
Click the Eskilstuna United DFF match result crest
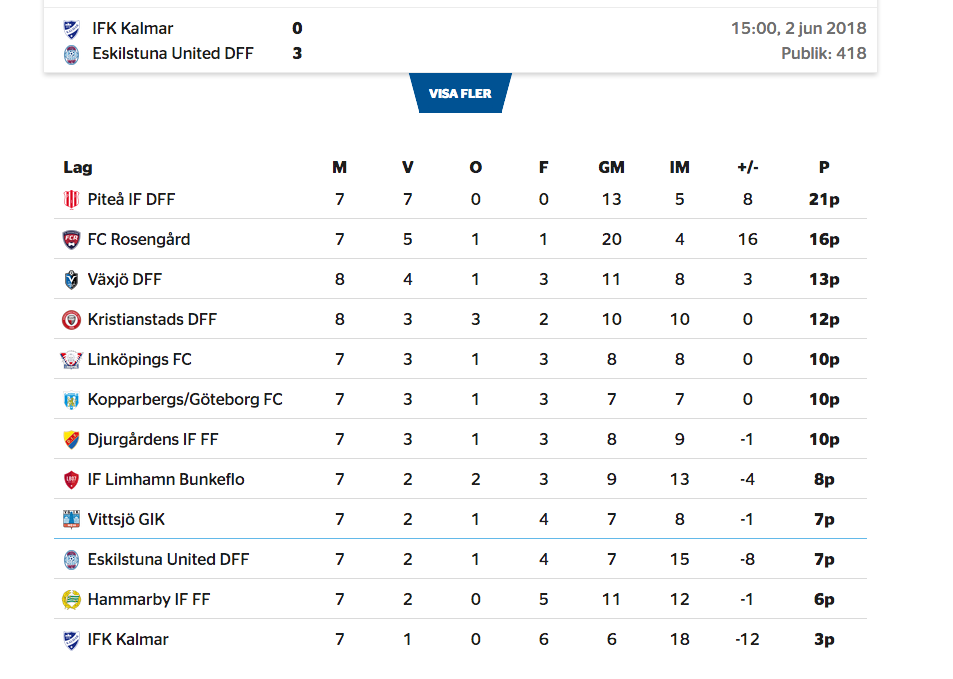(x=71, y=54)
